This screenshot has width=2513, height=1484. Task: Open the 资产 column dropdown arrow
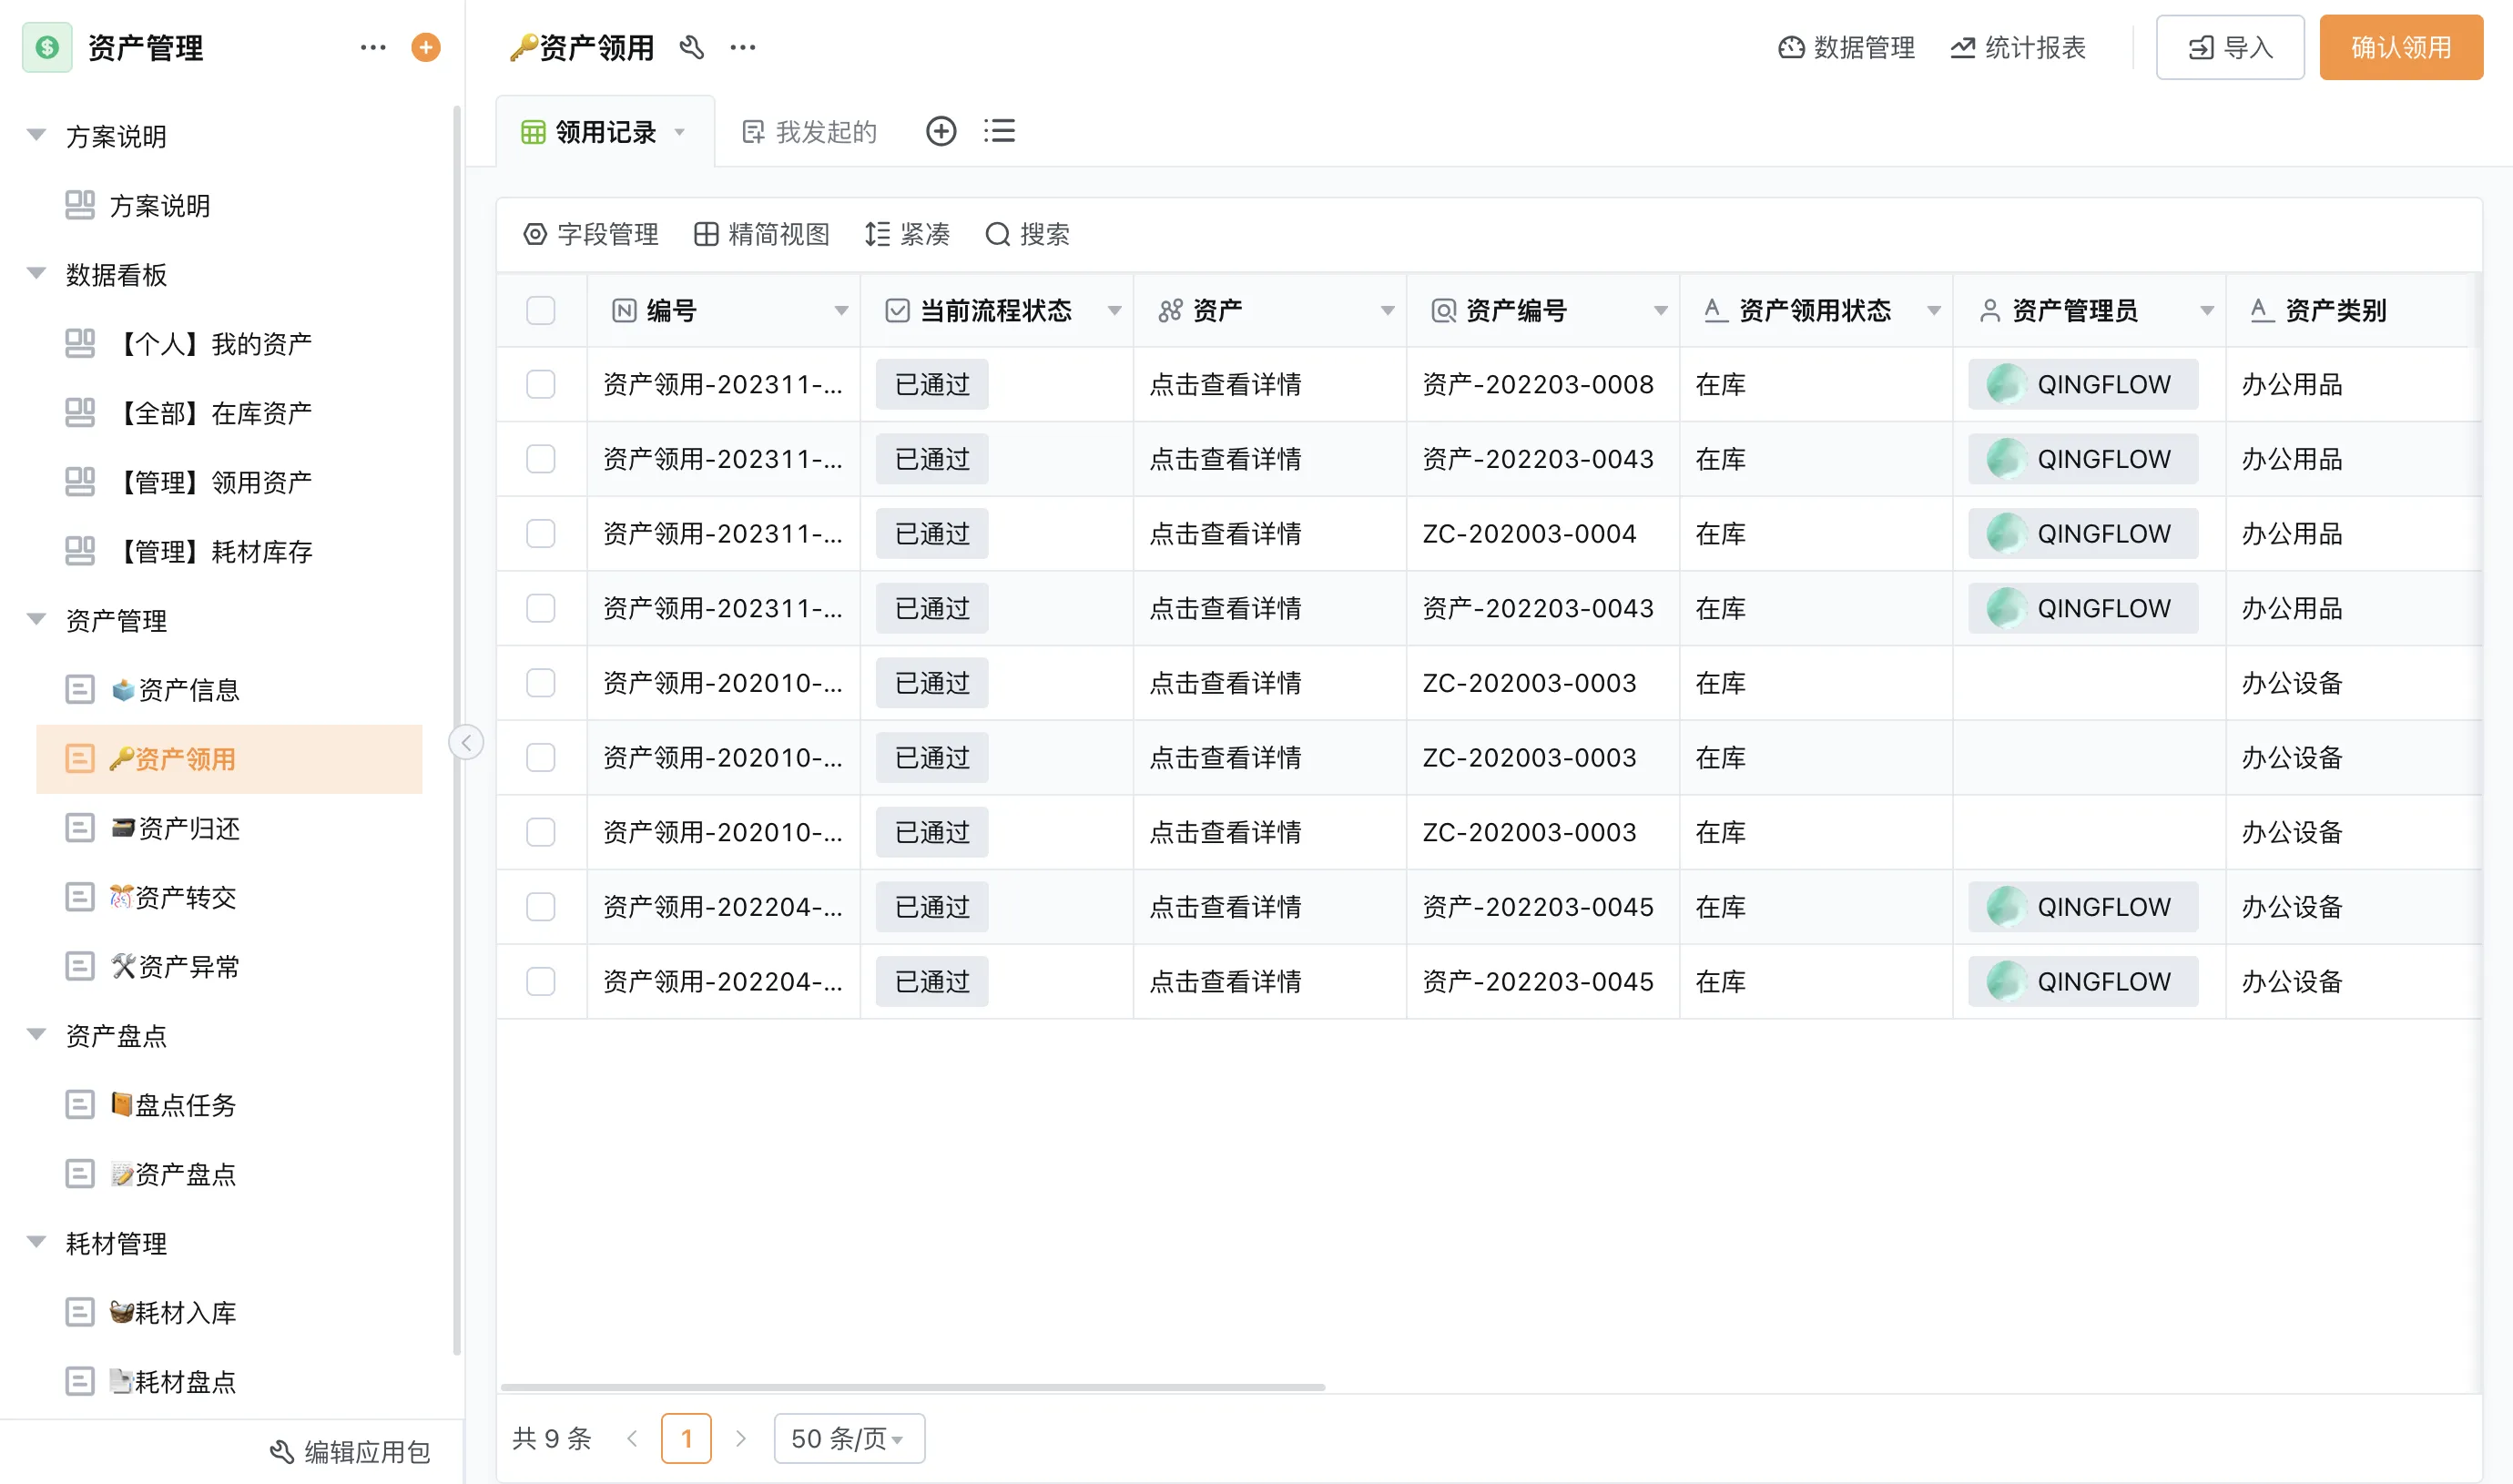tap(1387, 311)
